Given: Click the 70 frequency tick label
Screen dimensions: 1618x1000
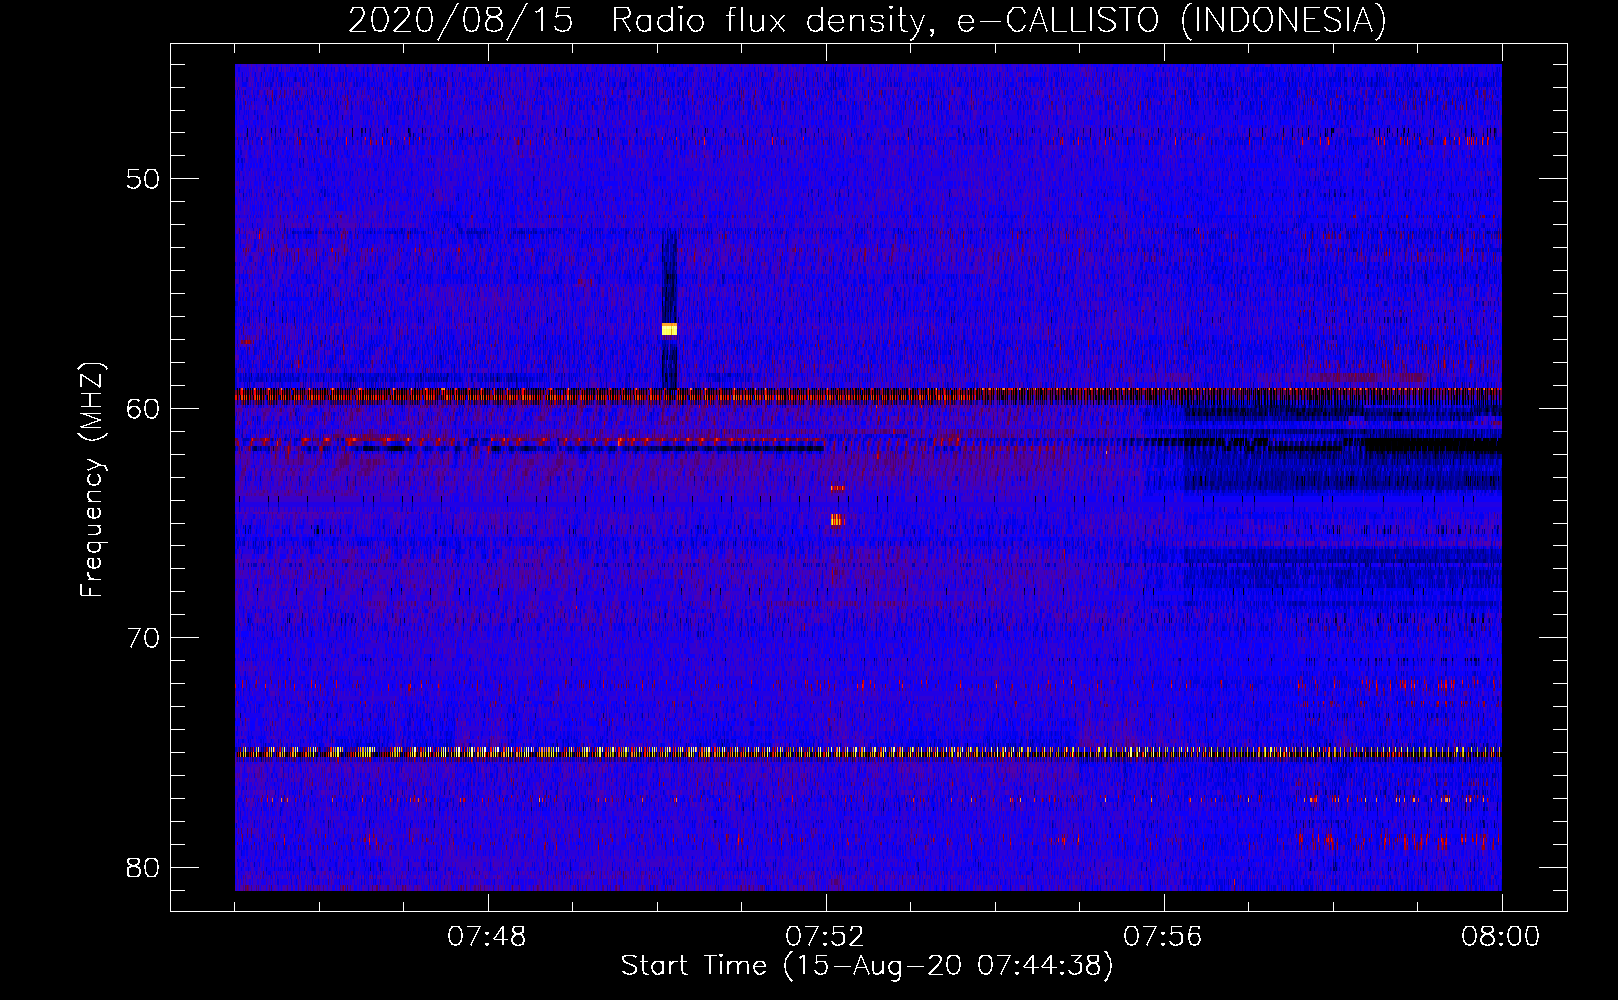Looking at the screenshot, I should coord(144,637).
